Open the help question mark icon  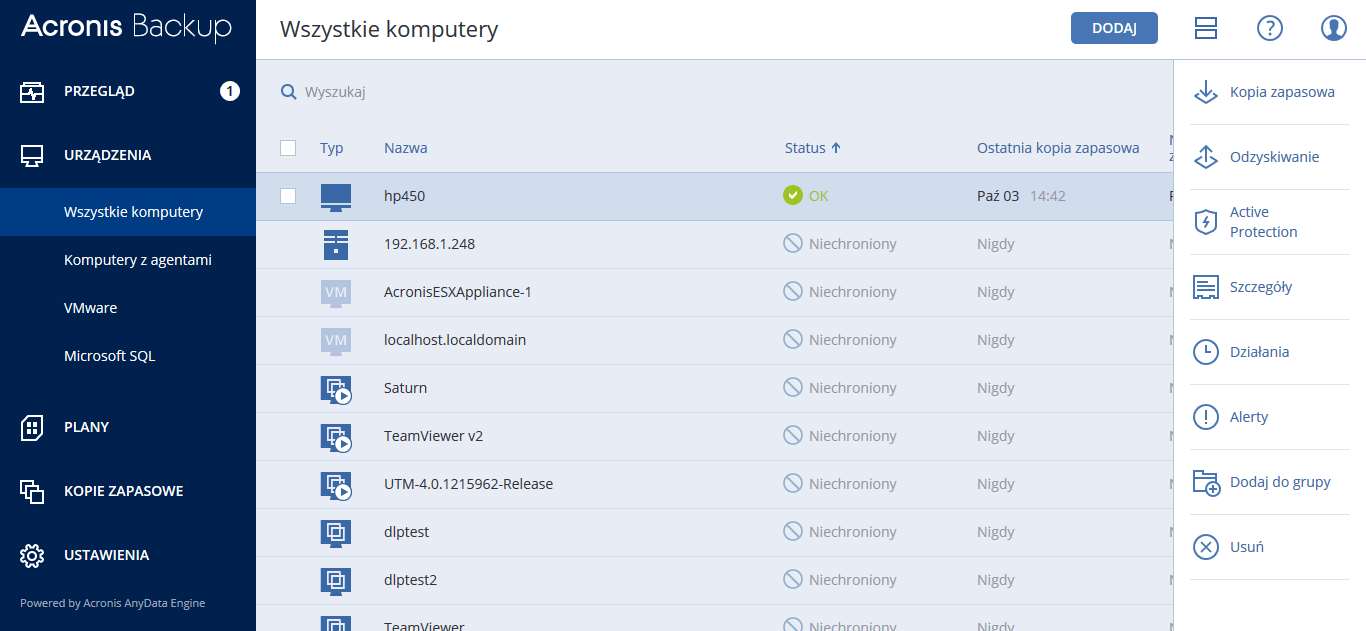click(1269, 29)
